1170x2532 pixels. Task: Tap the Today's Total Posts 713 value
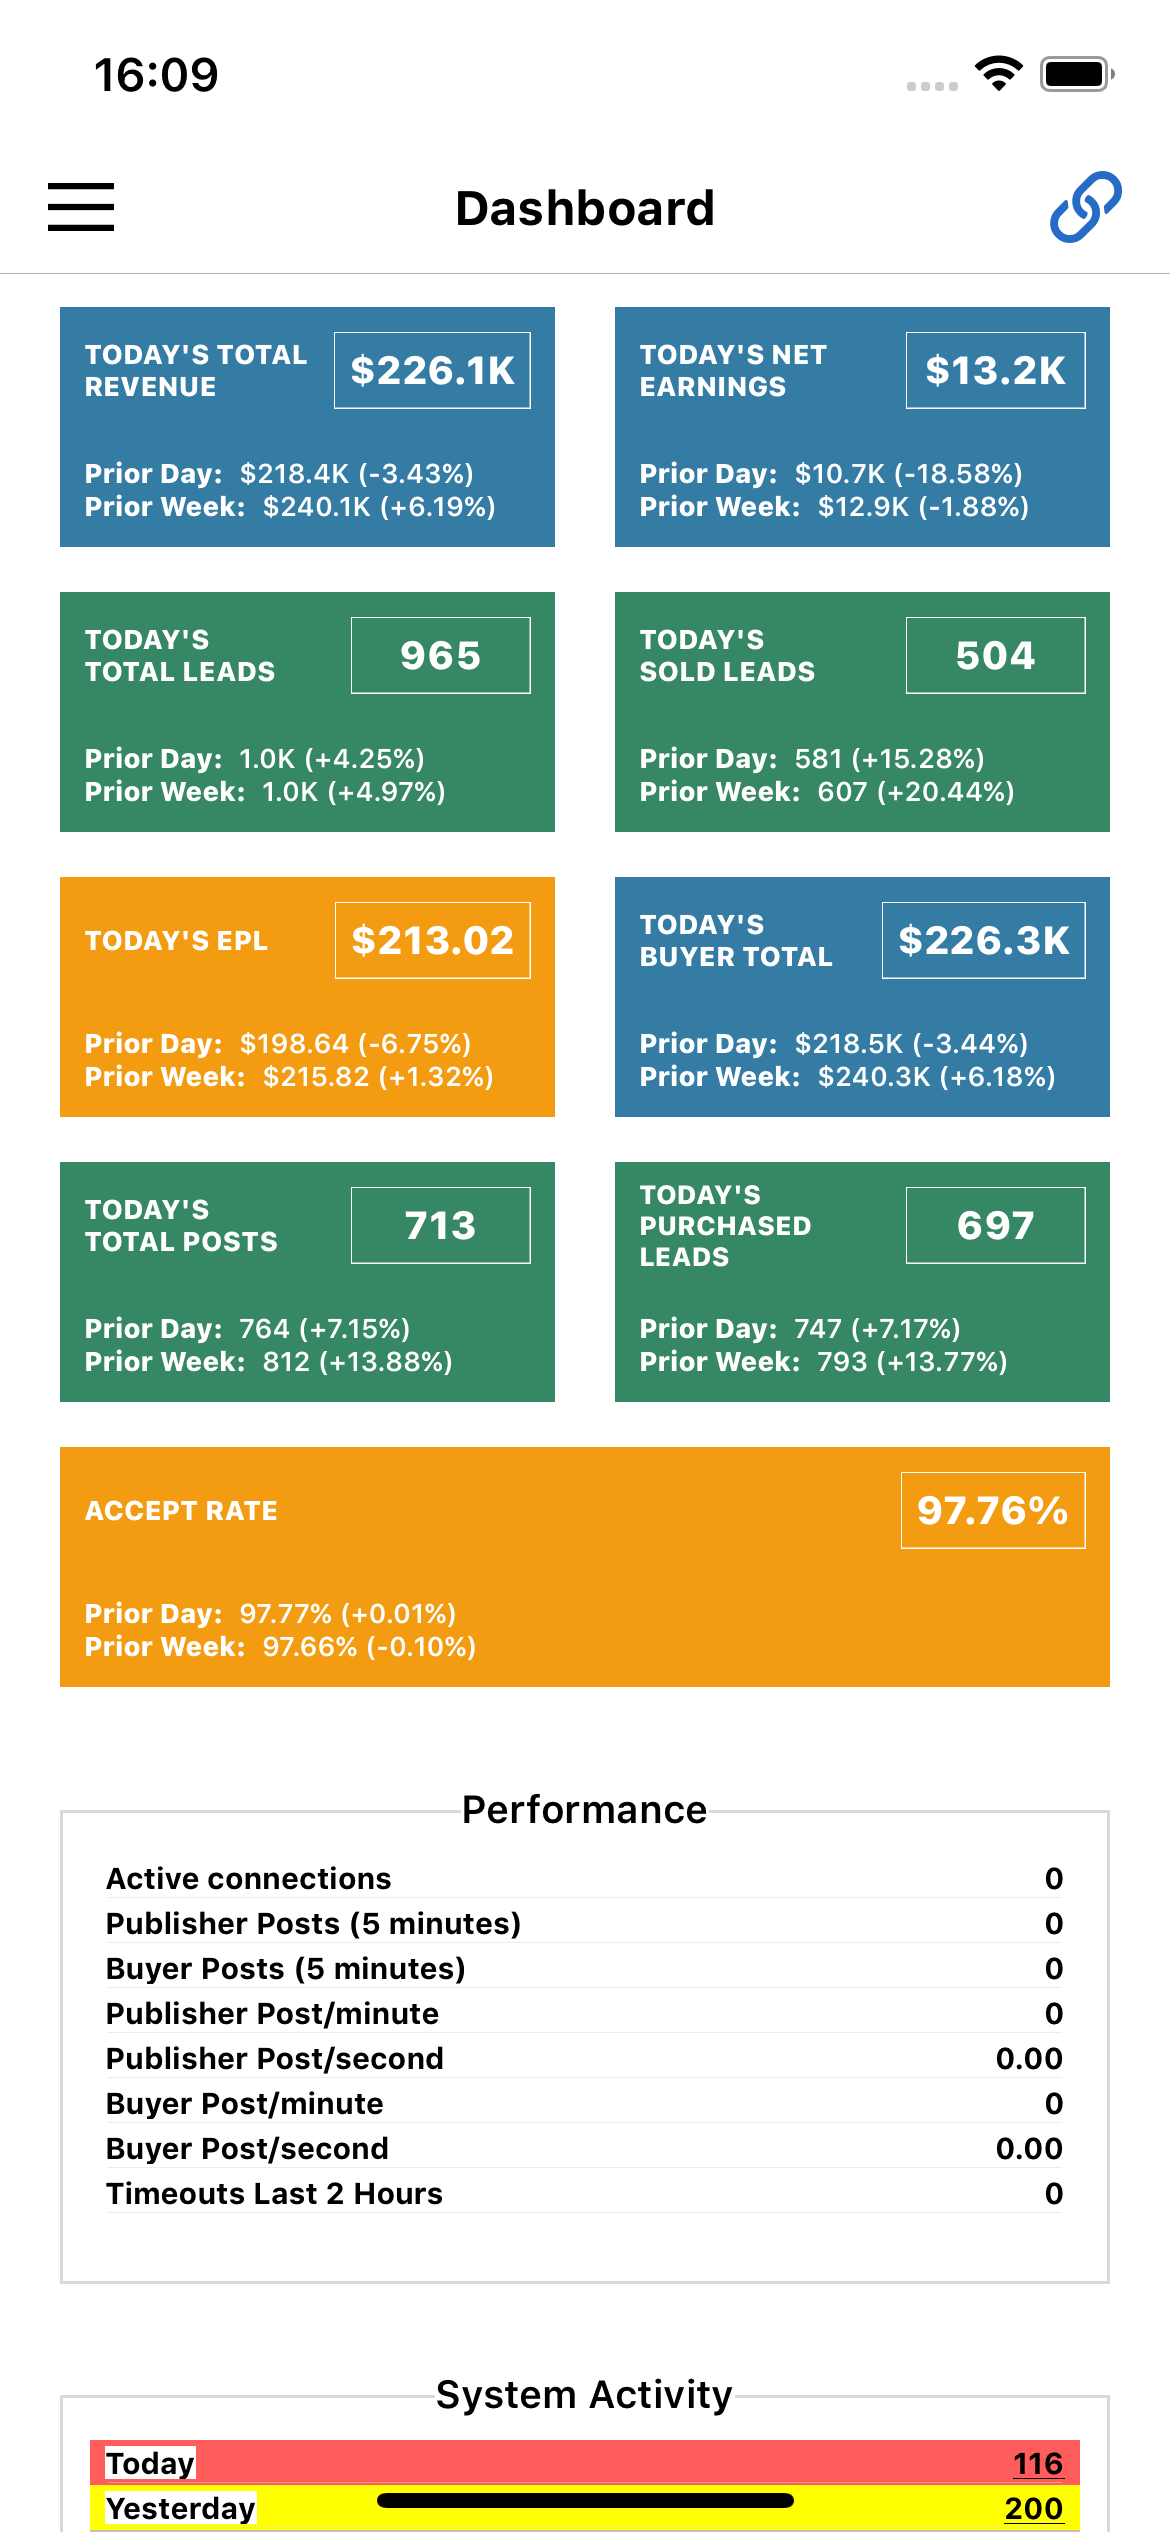441,1225
